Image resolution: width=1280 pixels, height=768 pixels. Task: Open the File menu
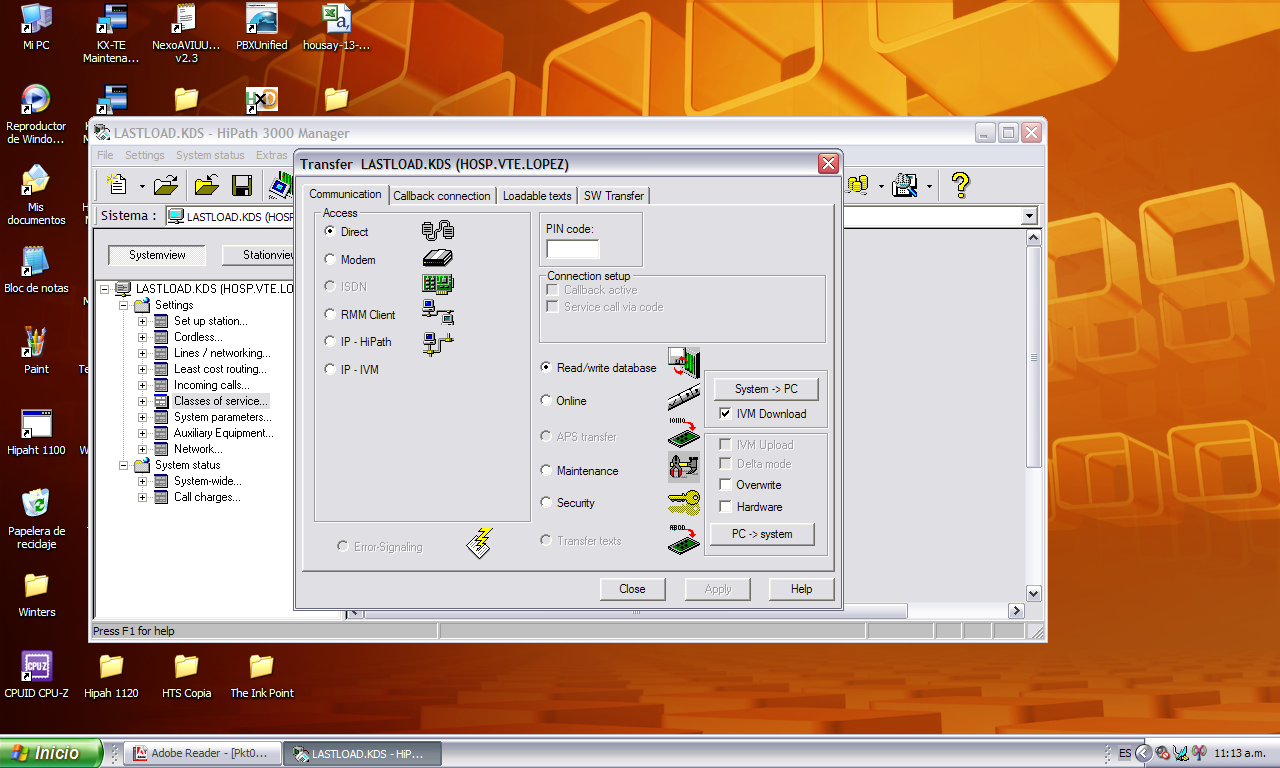click(x=105, y=155)
